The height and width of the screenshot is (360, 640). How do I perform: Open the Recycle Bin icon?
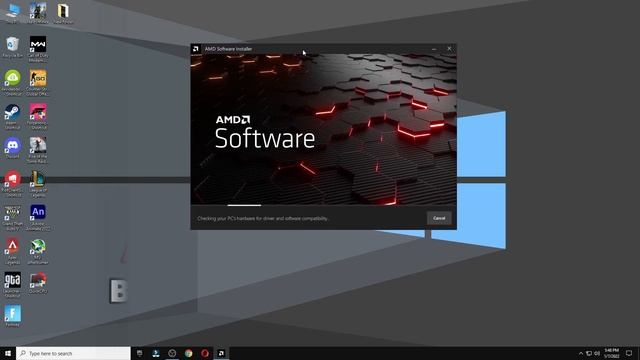click(x=13, y=47)
